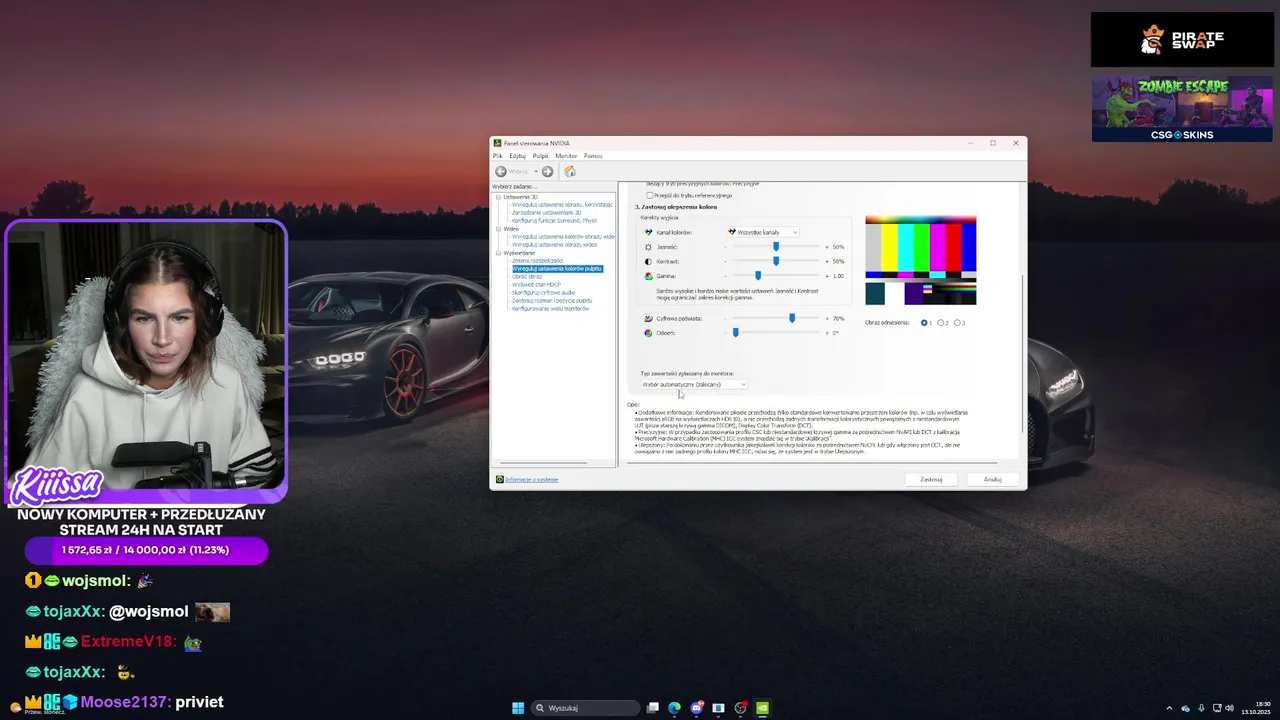
Task: Click the volume speaker tray icon
Action: tap(1229, 708)
